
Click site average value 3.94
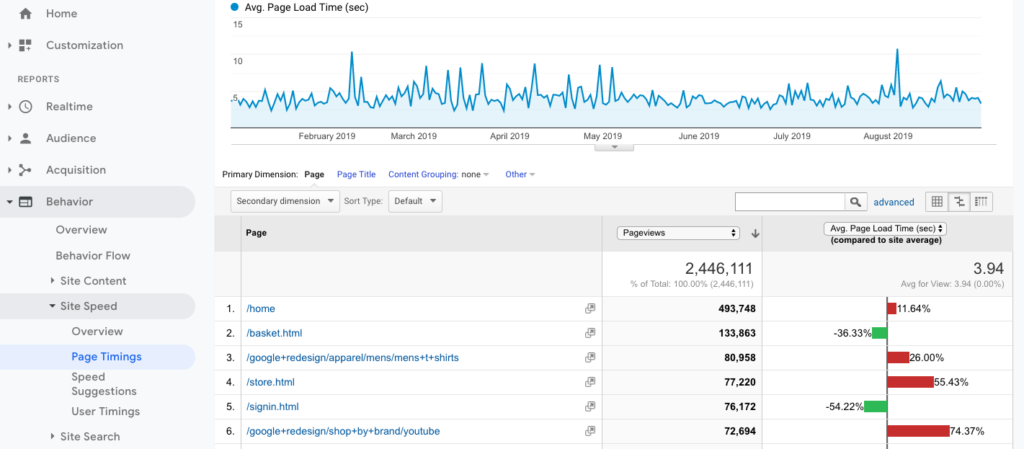coord(991,268)
